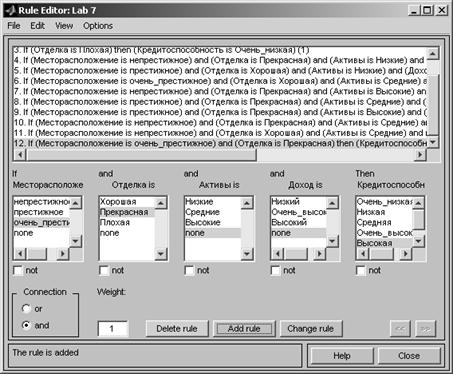Viewport: 453px width, 374px height.
Task: Select Высокая in Кредитоспособн list
Action: coord(384,243)
